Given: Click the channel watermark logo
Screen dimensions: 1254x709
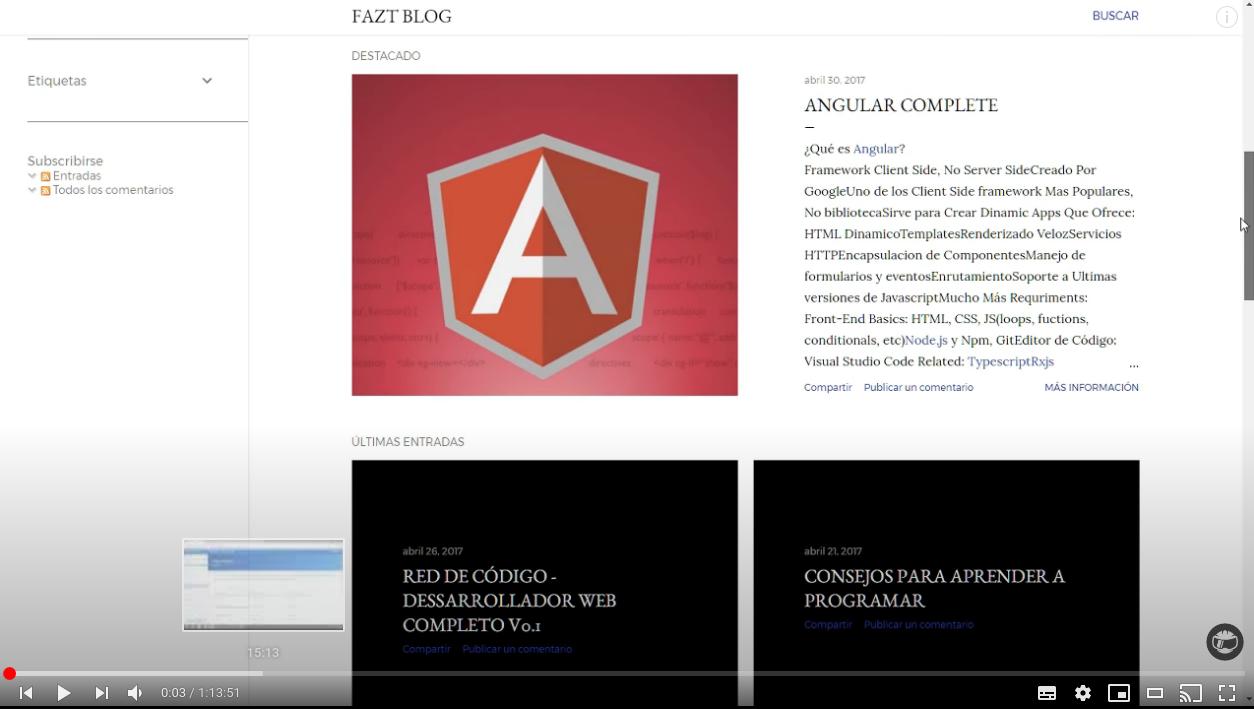Looking at the screenshot, I should click(1224, 642).
